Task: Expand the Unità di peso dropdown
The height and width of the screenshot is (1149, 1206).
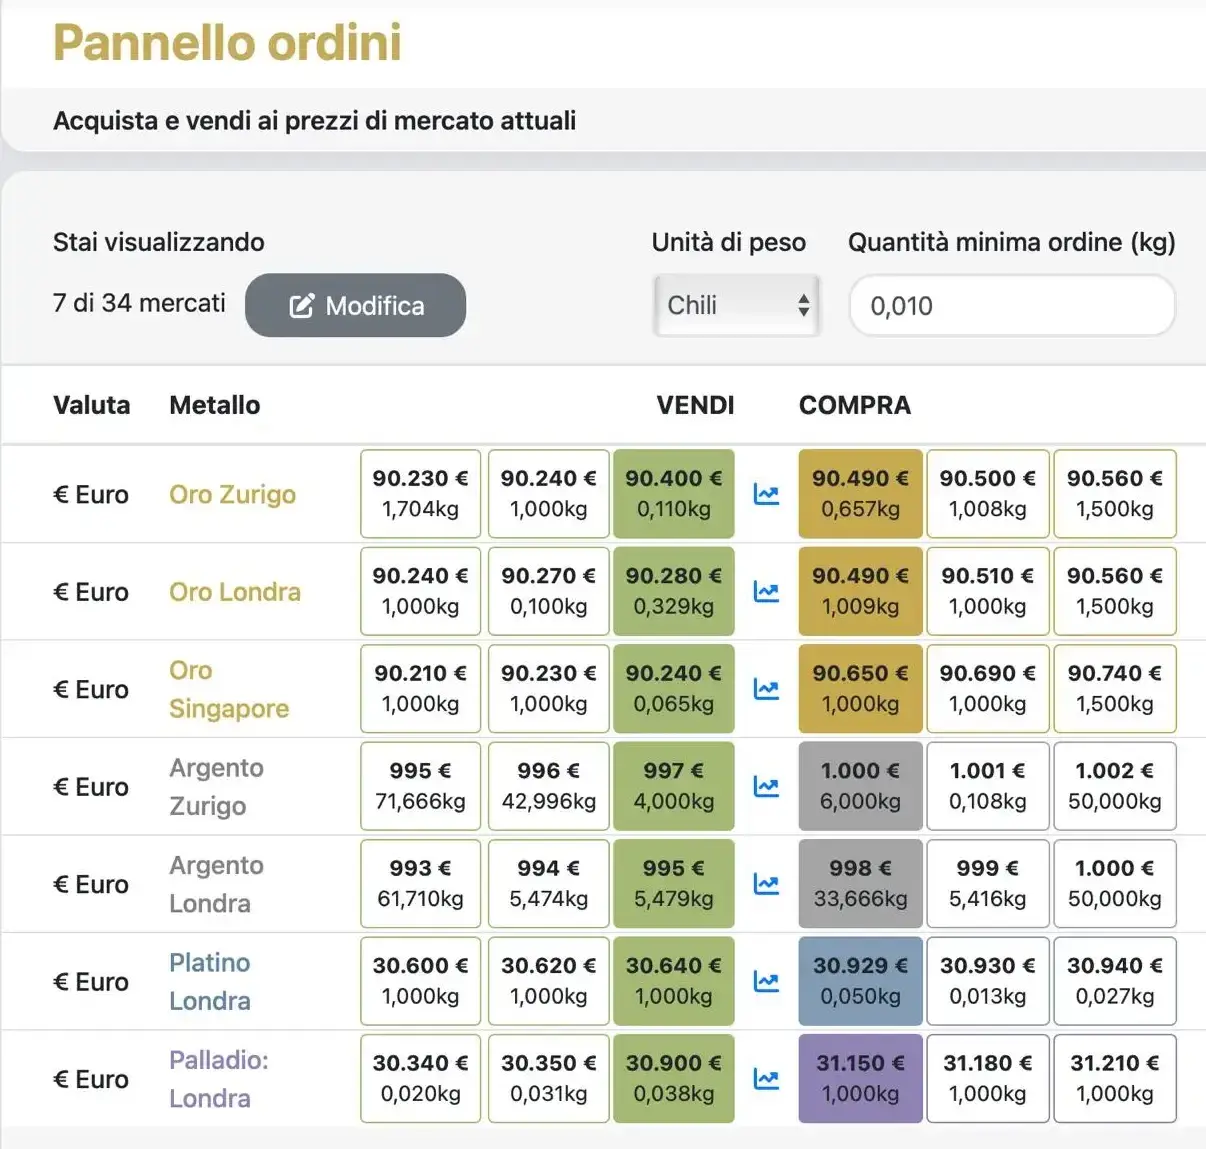Action: (737, 305)
